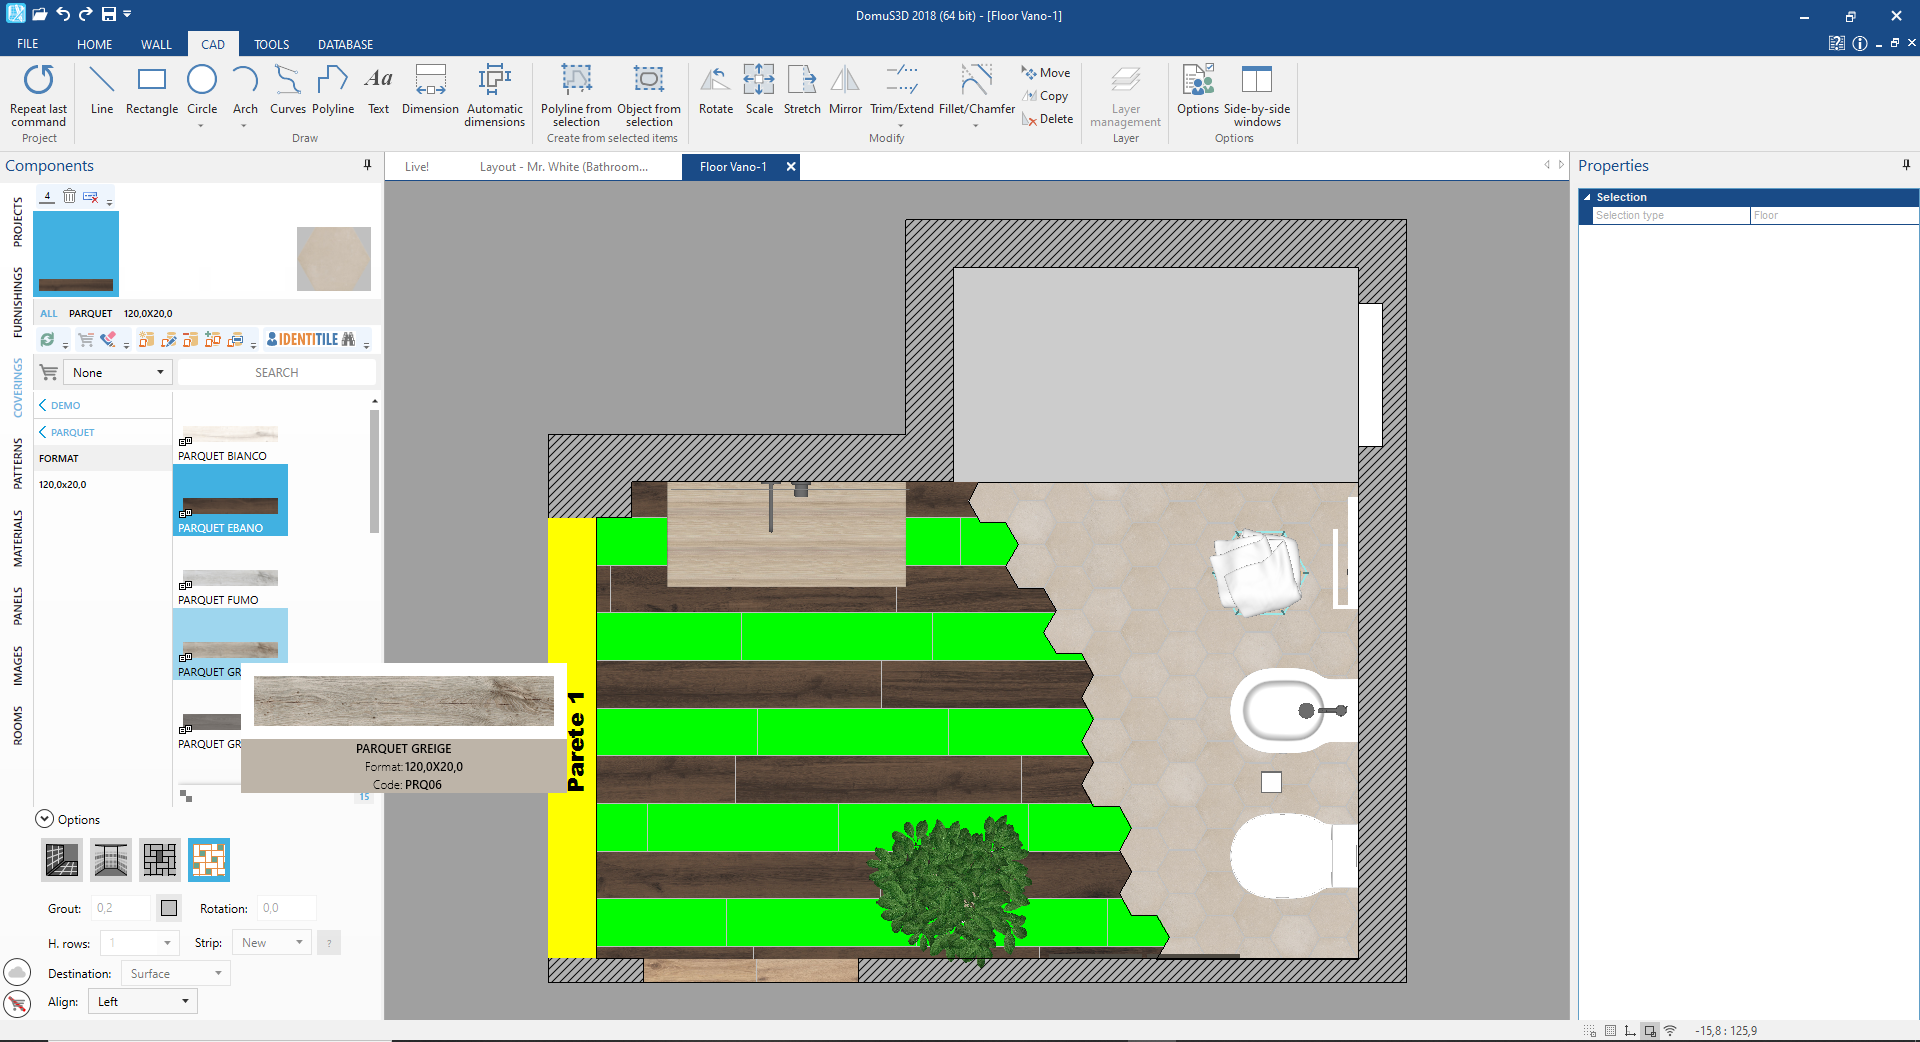This screenshot has height=1042, width=1920.
Task: Click the green refresh catalog icon
Action: pyautogui.click(x=47, y=340)
